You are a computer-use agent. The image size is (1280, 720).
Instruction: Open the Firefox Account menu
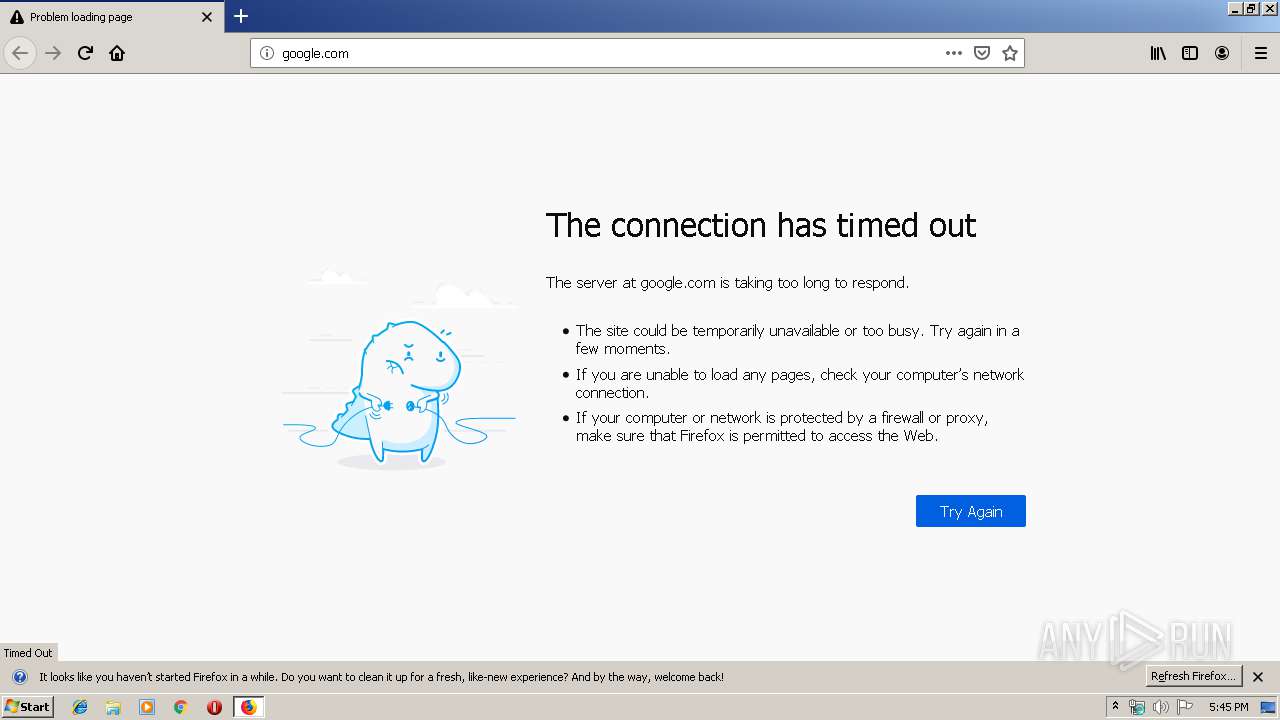1222,53
